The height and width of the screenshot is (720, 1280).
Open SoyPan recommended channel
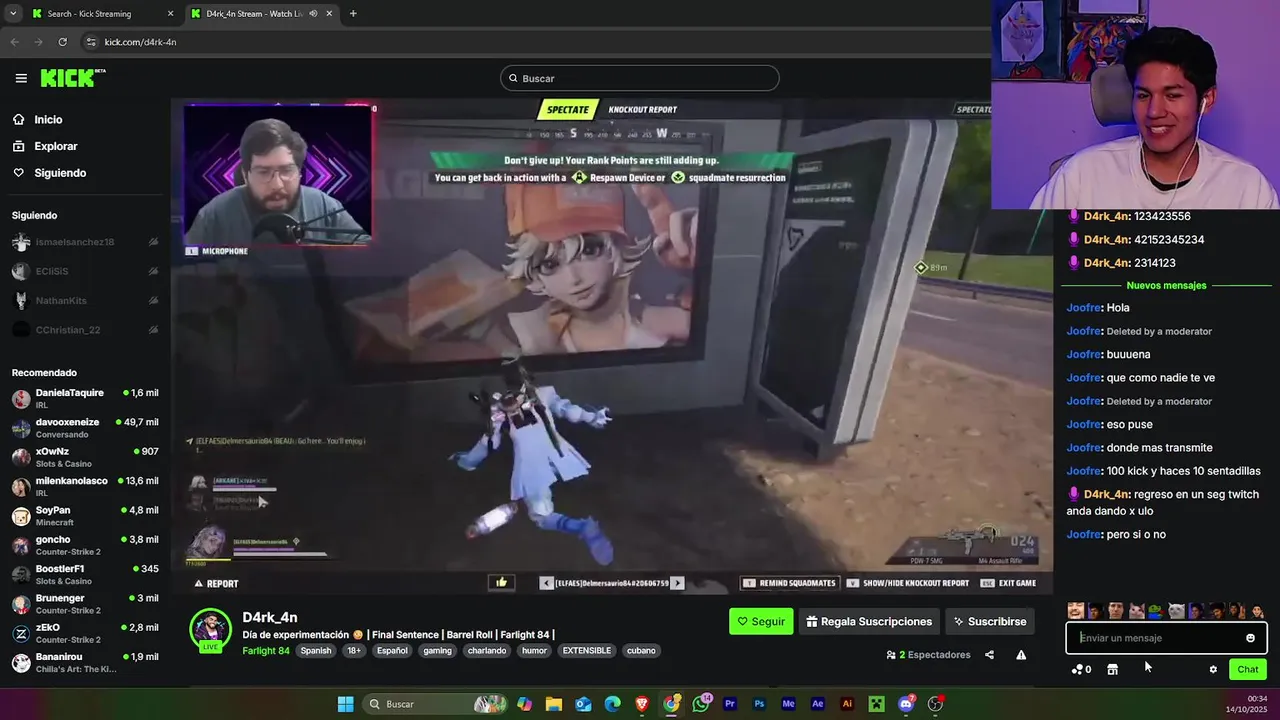pos(85,516)
